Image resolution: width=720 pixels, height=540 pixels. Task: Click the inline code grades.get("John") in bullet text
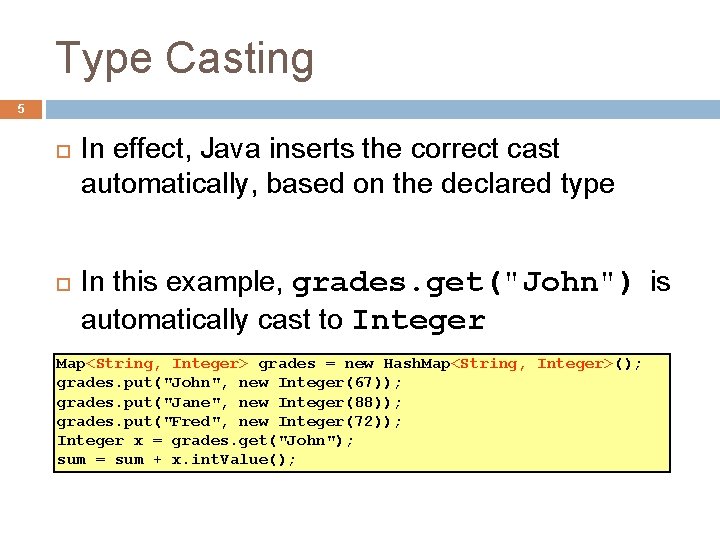click(462, 282)
